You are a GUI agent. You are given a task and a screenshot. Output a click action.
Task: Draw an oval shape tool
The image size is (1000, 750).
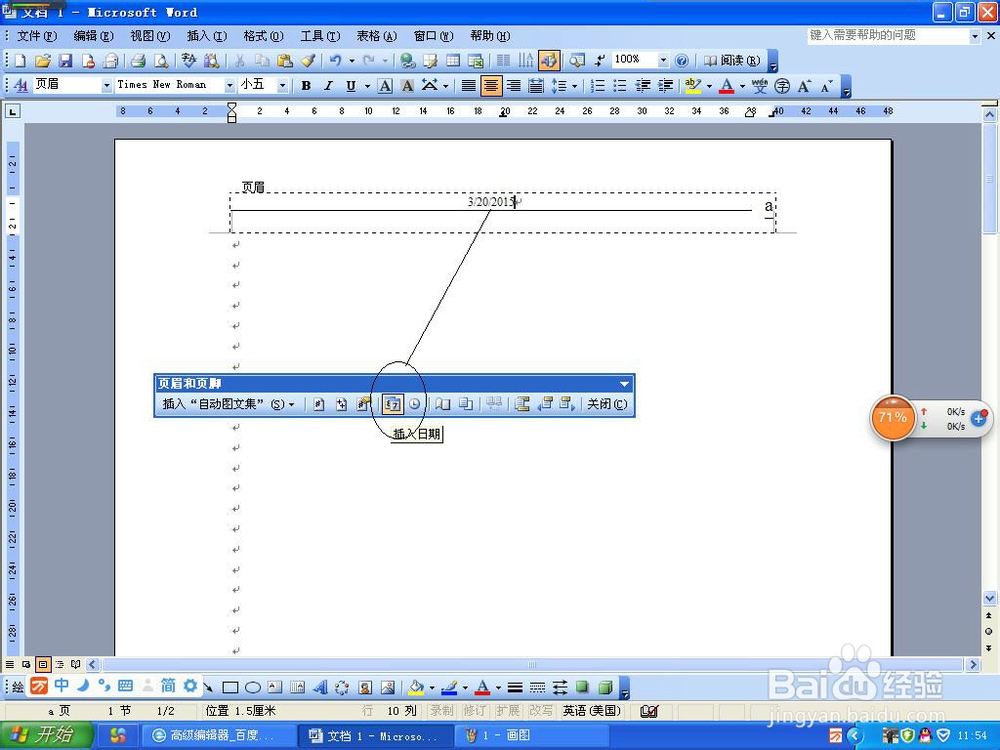click(253, 688)
